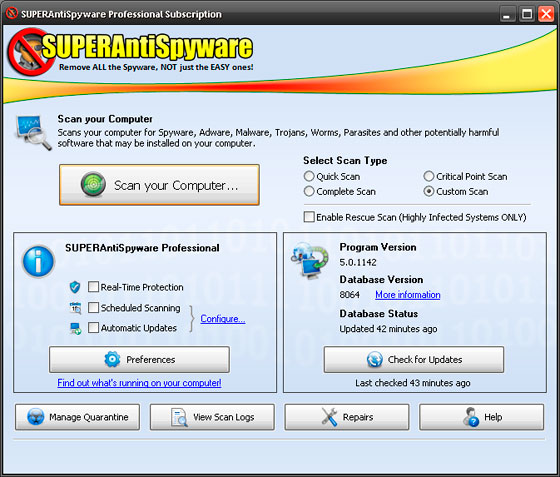Screen dimensions: 560x477
Task: Toggle Real-Time Protection checkbox
Action: (94, 287)
